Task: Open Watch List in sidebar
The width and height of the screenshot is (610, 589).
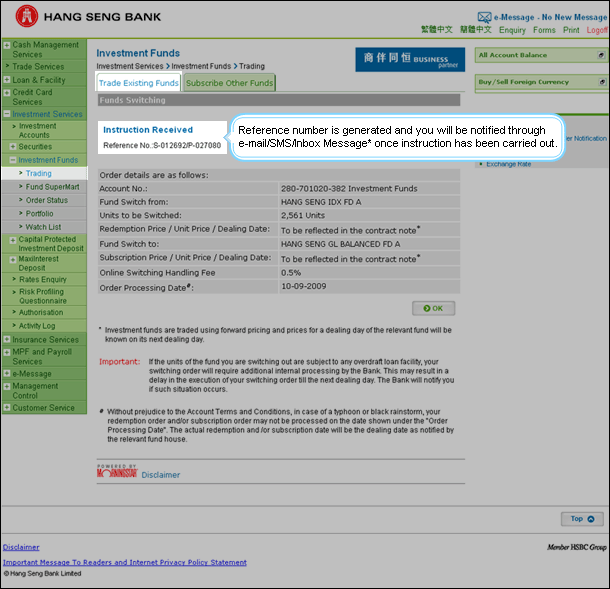Action: click(43, 227)
